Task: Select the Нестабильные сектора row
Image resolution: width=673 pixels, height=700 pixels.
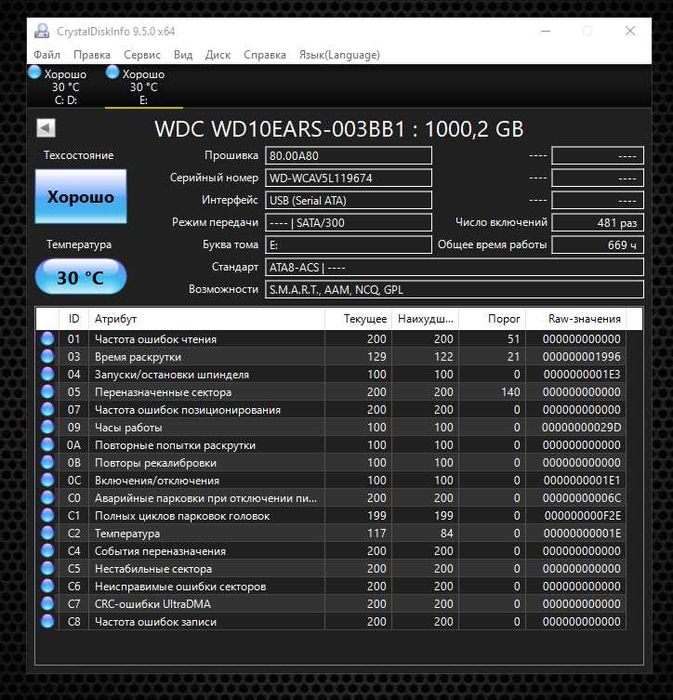Action: [331, 568]
